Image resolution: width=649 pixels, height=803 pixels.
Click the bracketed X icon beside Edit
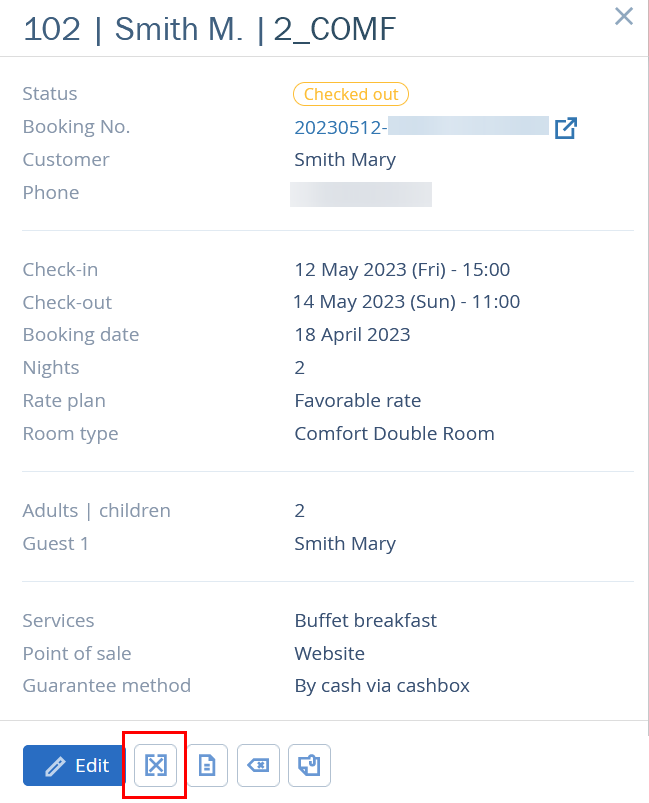pos(155,765)
